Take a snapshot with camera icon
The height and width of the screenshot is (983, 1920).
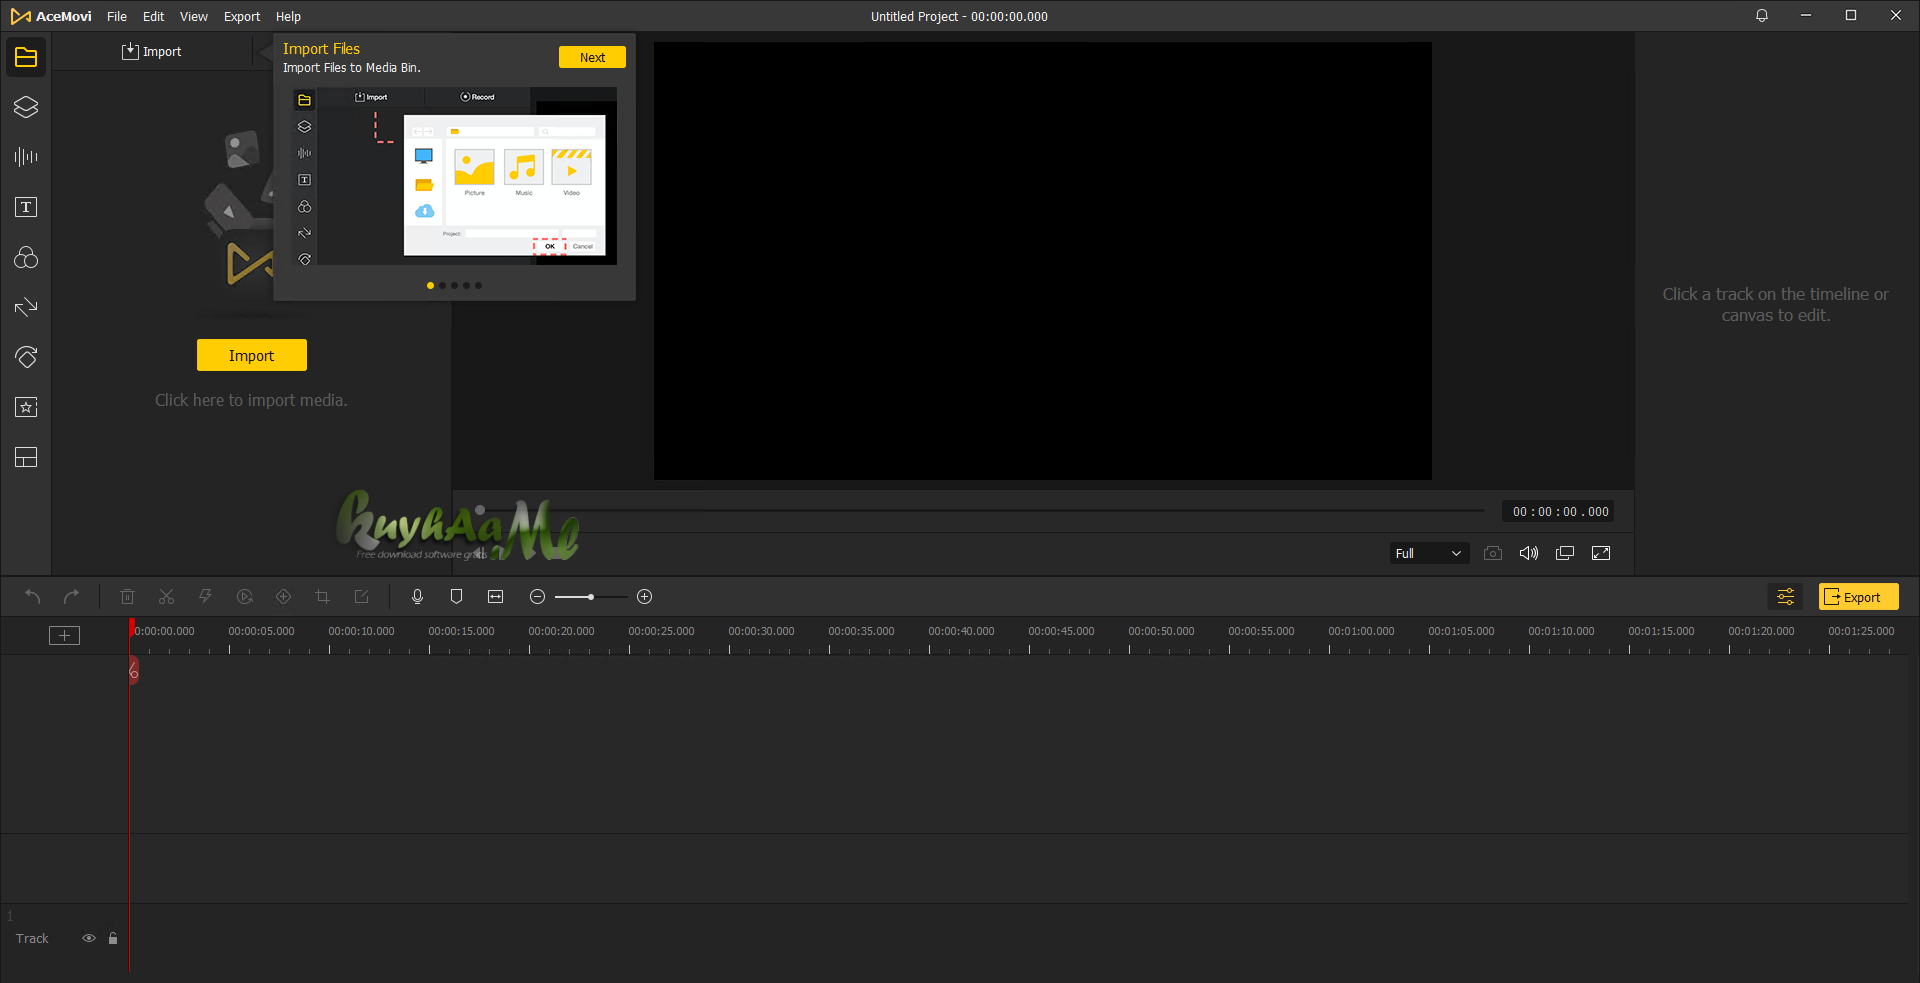pos(1493,553)
